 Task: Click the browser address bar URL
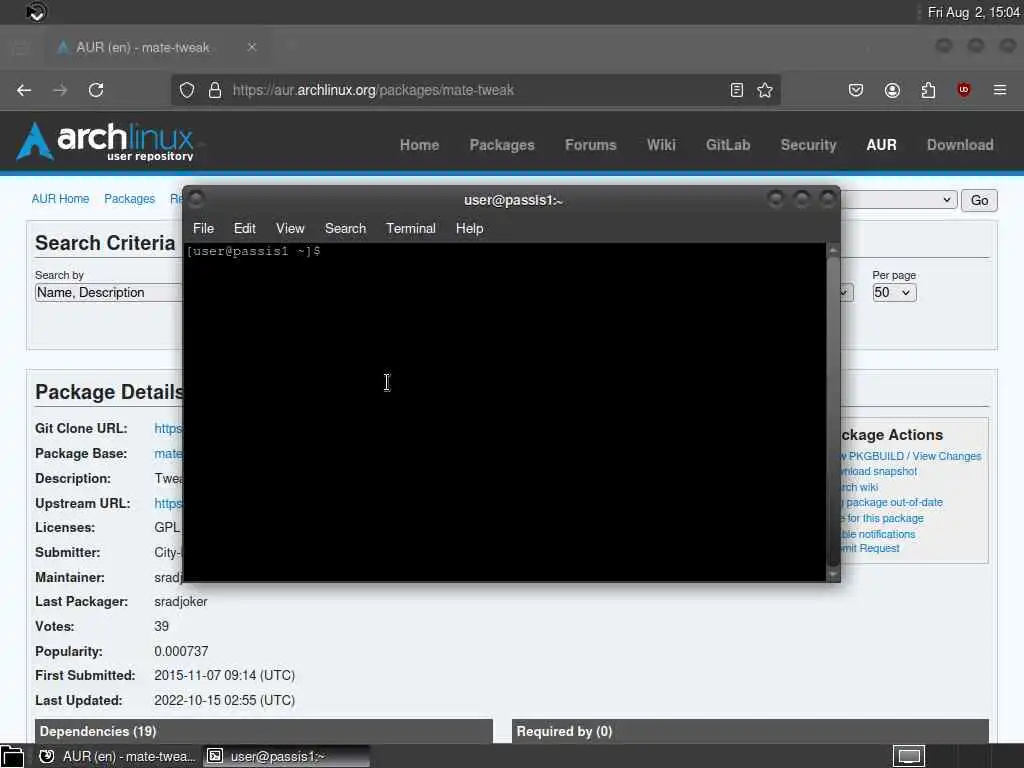pos(373,90)
